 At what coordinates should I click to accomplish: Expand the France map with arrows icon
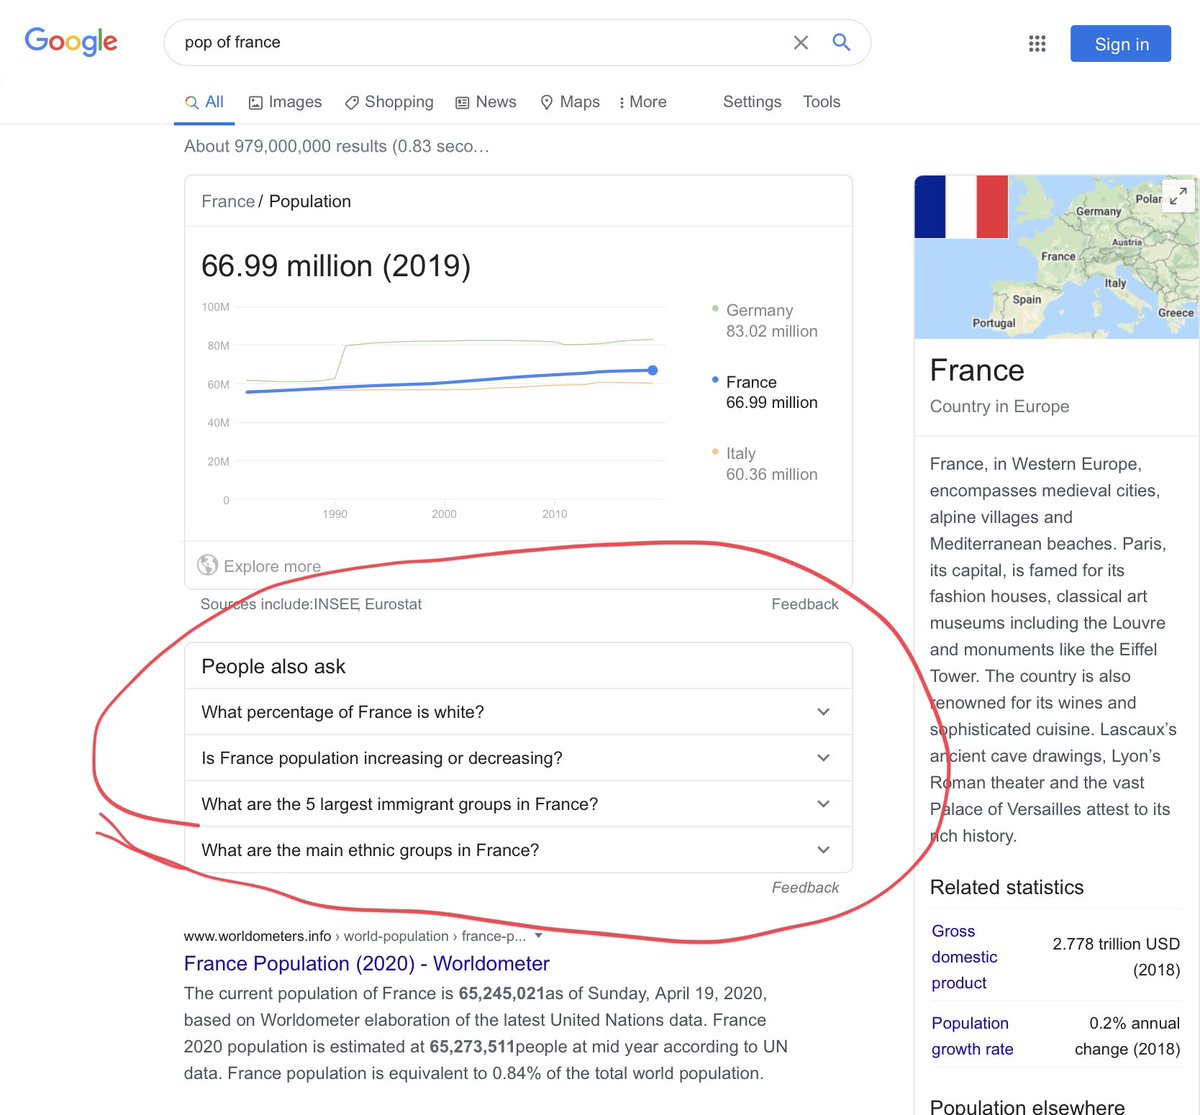pos(1179,196)
